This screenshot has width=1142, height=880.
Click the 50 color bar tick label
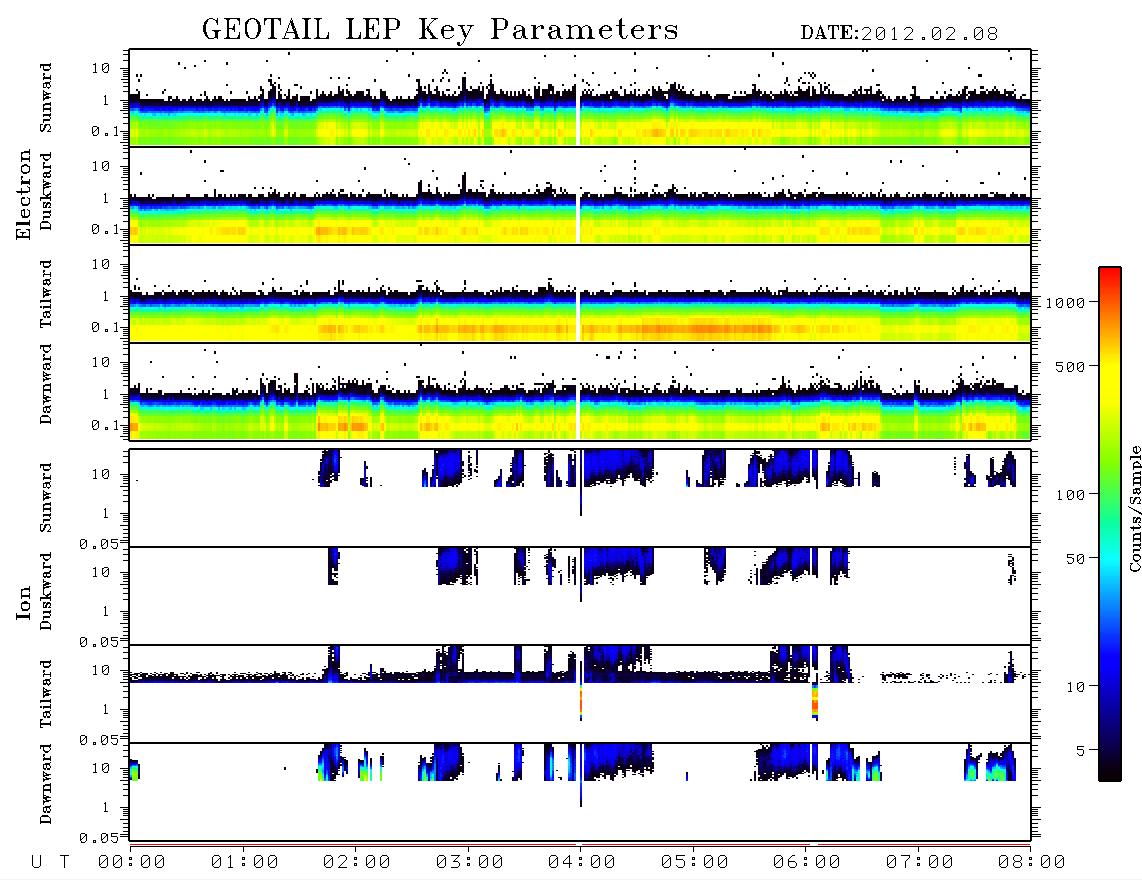pos(1075,559)
